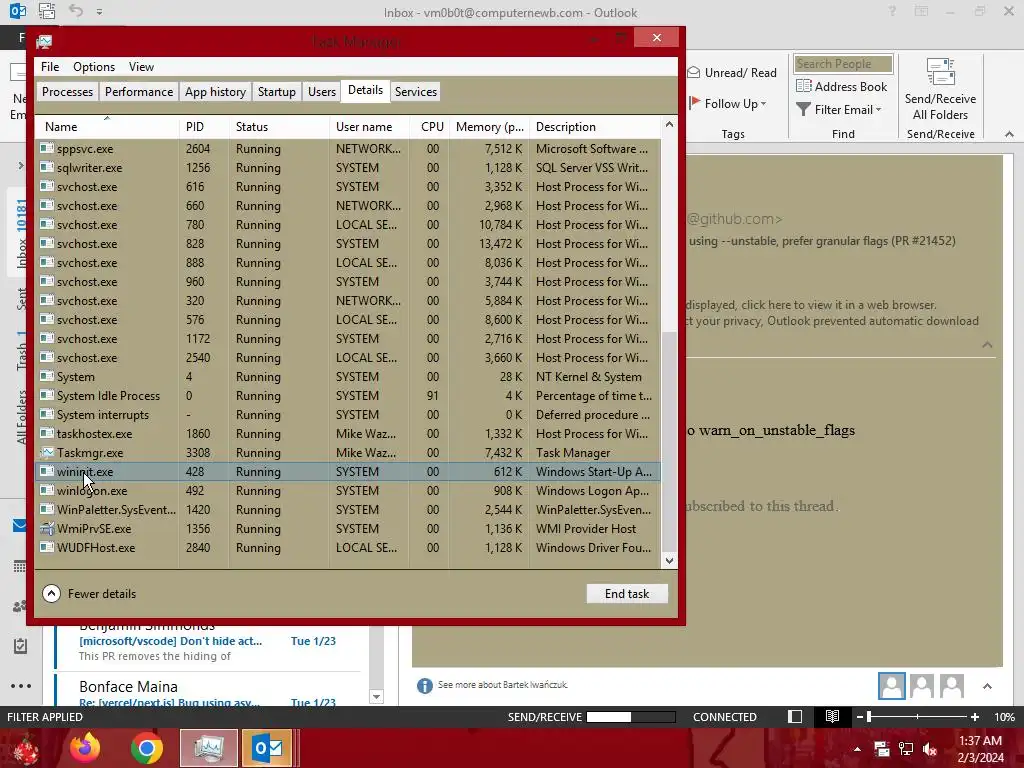Sort processes by User name column header
Image resolution: width=1024 pixels, height=768 pixels.
pyautogui.click(x=370, y=127)
